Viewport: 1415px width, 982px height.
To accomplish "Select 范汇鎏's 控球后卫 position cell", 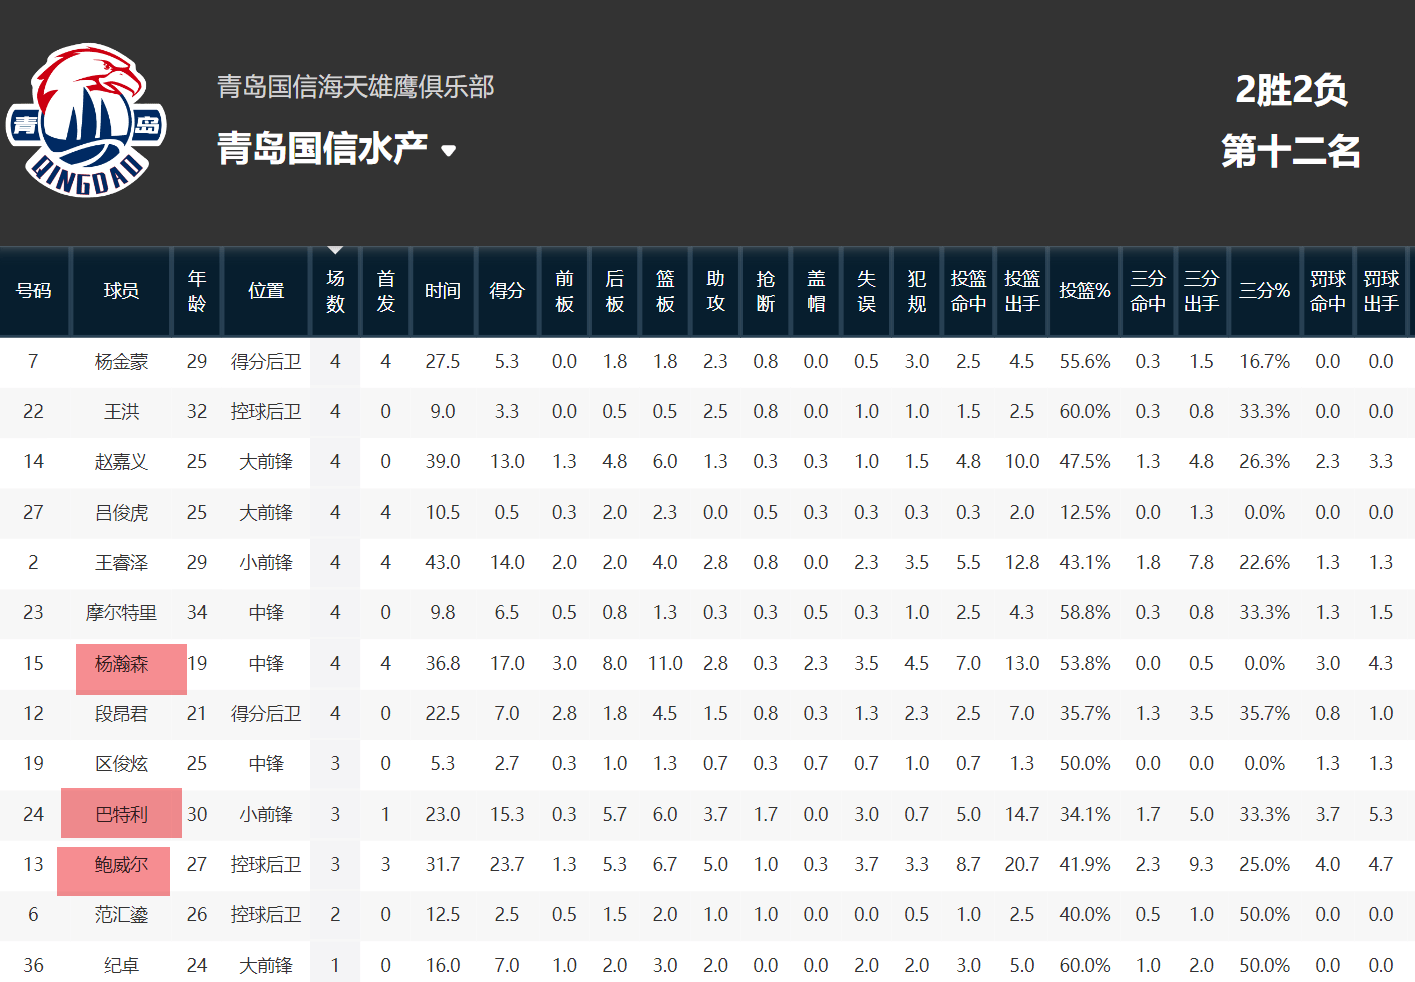I will 266,915.
